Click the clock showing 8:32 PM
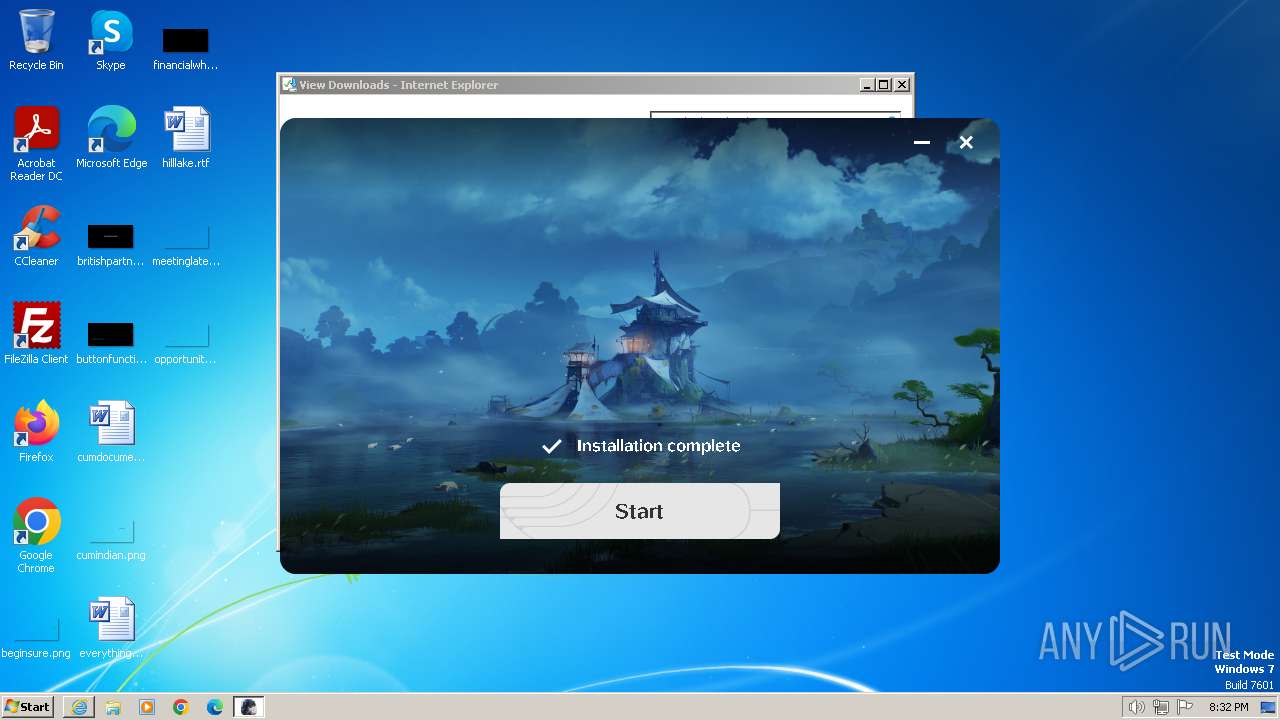This screenshot has height=720, width=1280. coord(1228,707)
